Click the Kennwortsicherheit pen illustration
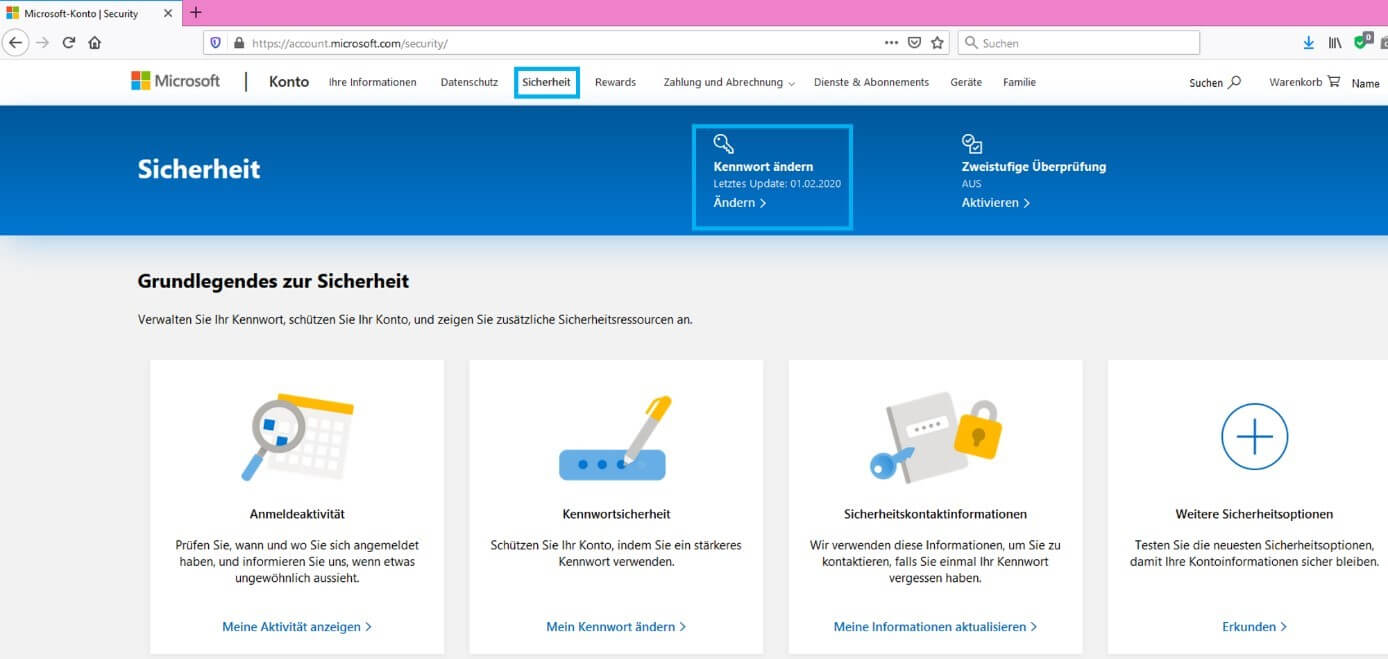This screenshot has height=659, width=1388. click(x=615, y=437)
